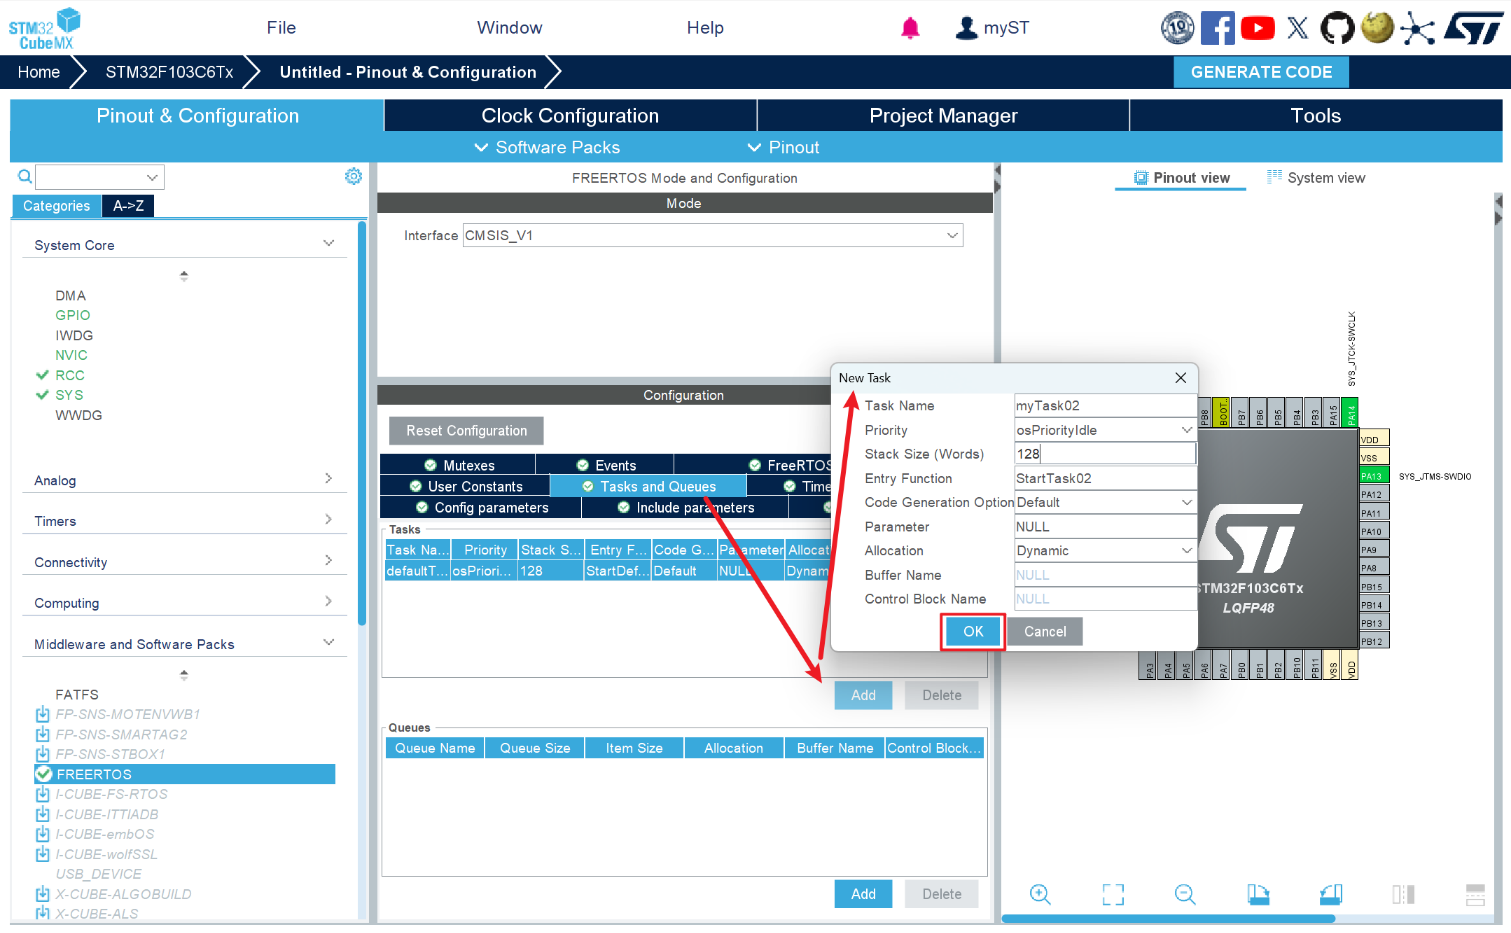Screen dimensions: 1511x933
Task: Zoom out on the pinout view
Action: pyautogui.click(x=1185, y=894)
